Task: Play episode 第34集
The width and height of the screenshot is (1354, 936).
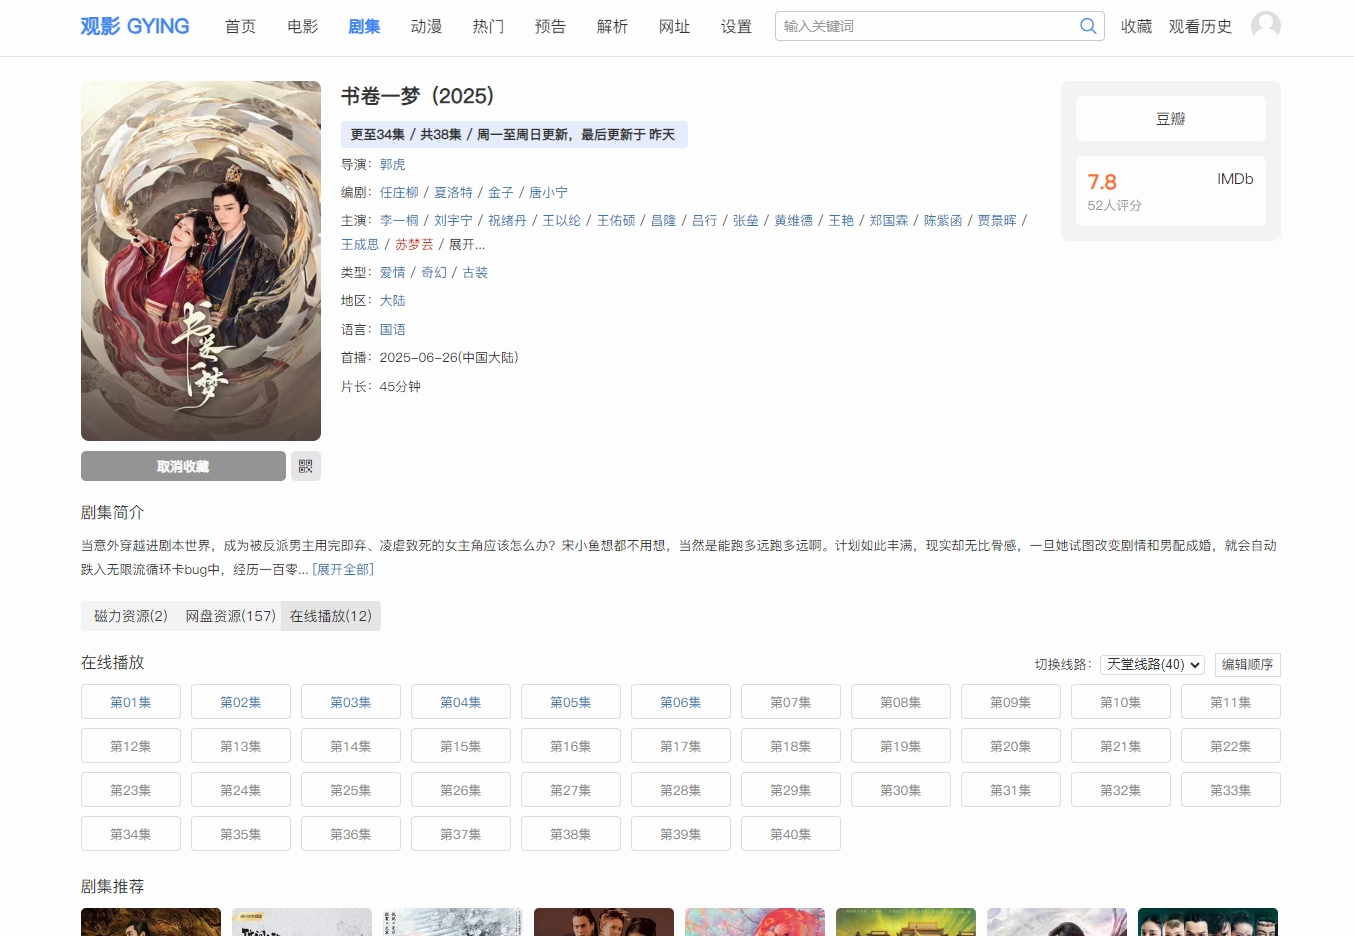Action: [x=131, y=834]
